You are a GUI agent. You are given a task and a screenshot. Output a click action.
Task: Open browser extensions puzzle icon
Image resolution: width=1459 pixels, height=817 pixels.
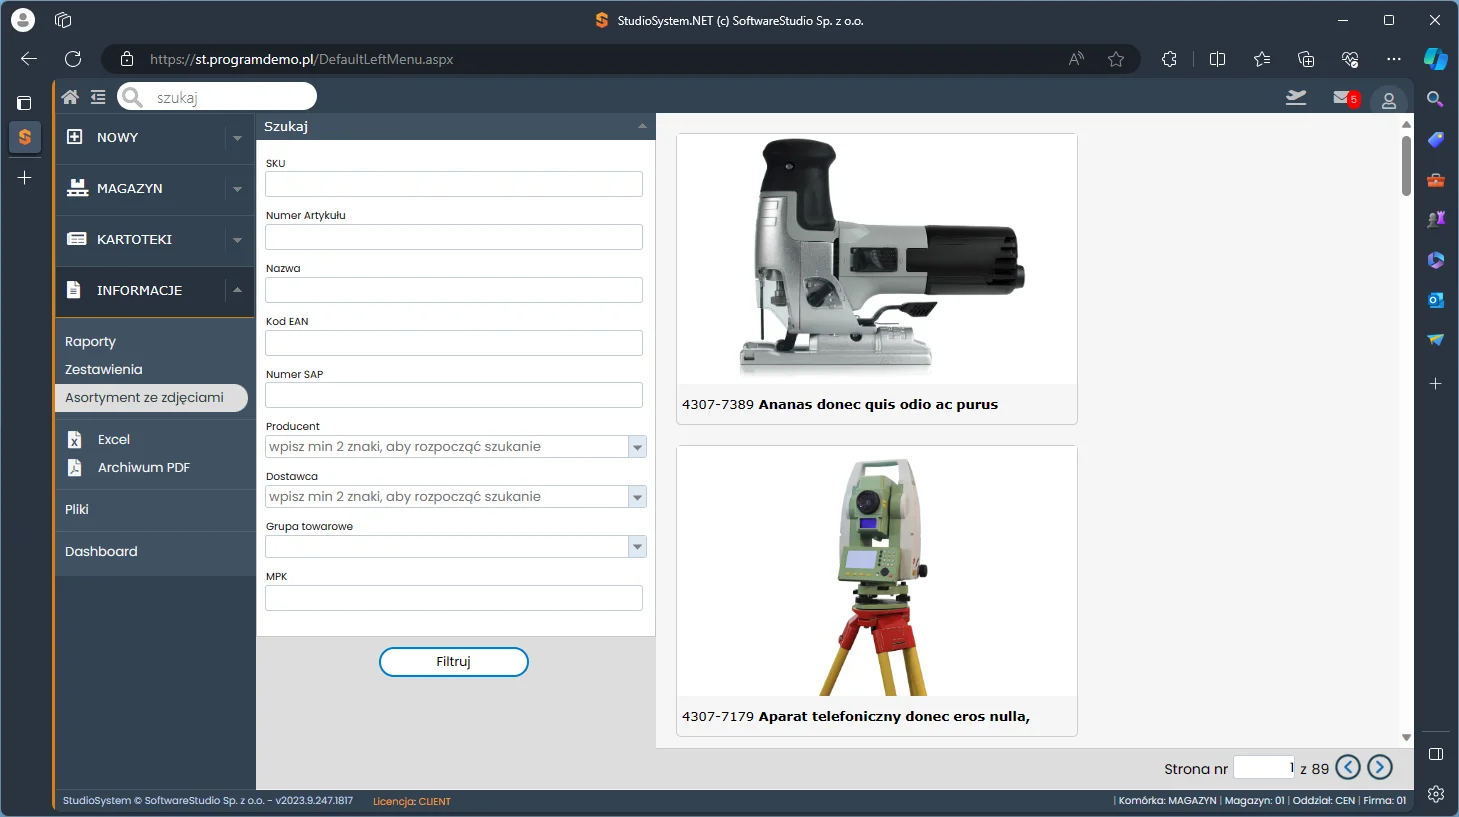pos(1169,59)
